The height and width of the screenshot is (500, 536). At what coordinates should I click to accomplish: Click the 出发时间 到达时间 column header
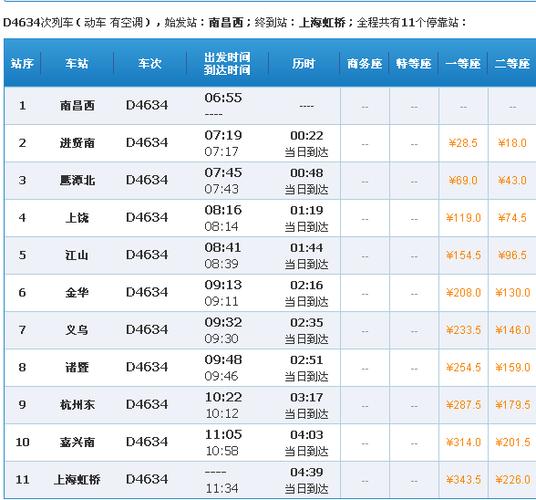point(227,64)
